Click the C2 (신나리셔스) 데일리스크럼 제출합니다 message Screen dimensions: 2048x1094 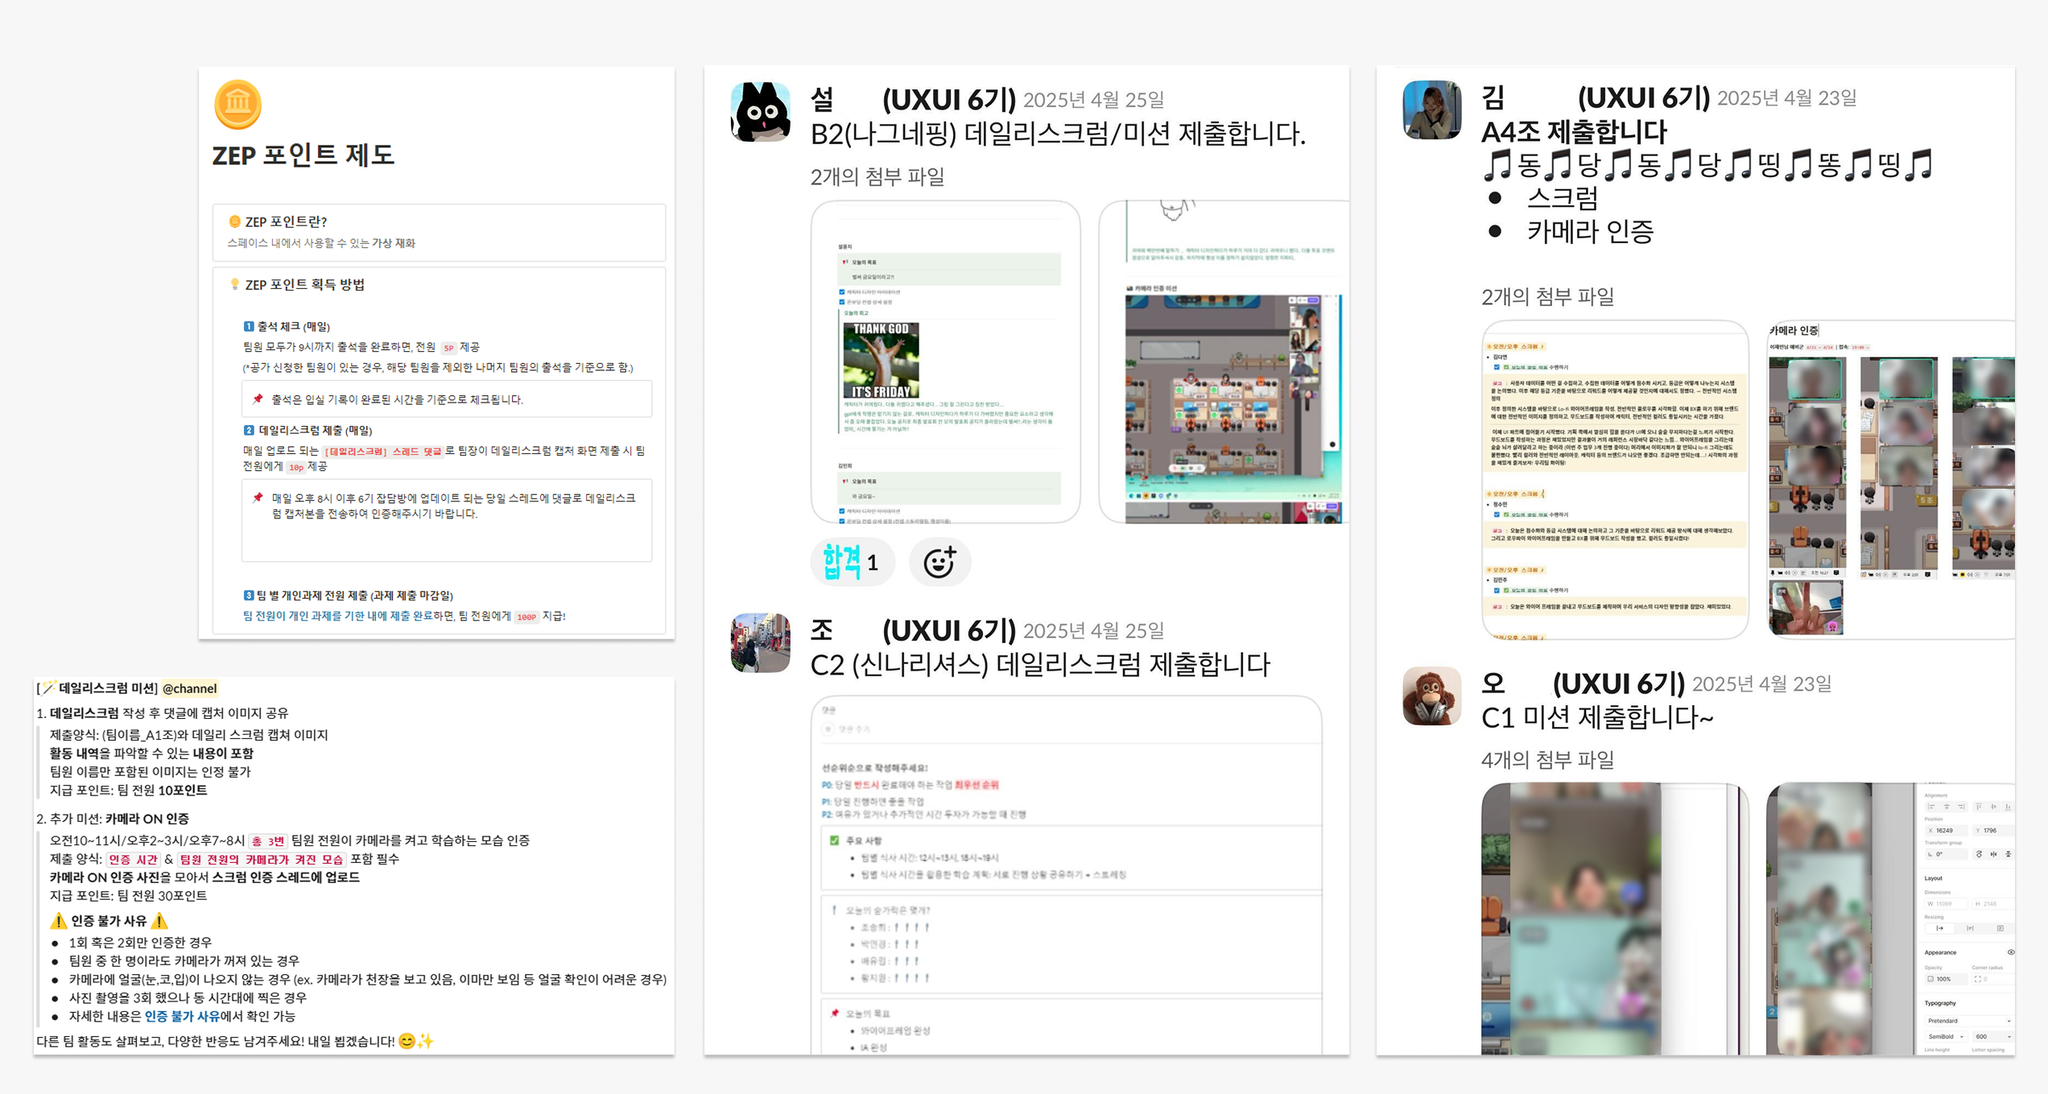click(1040, 665)
